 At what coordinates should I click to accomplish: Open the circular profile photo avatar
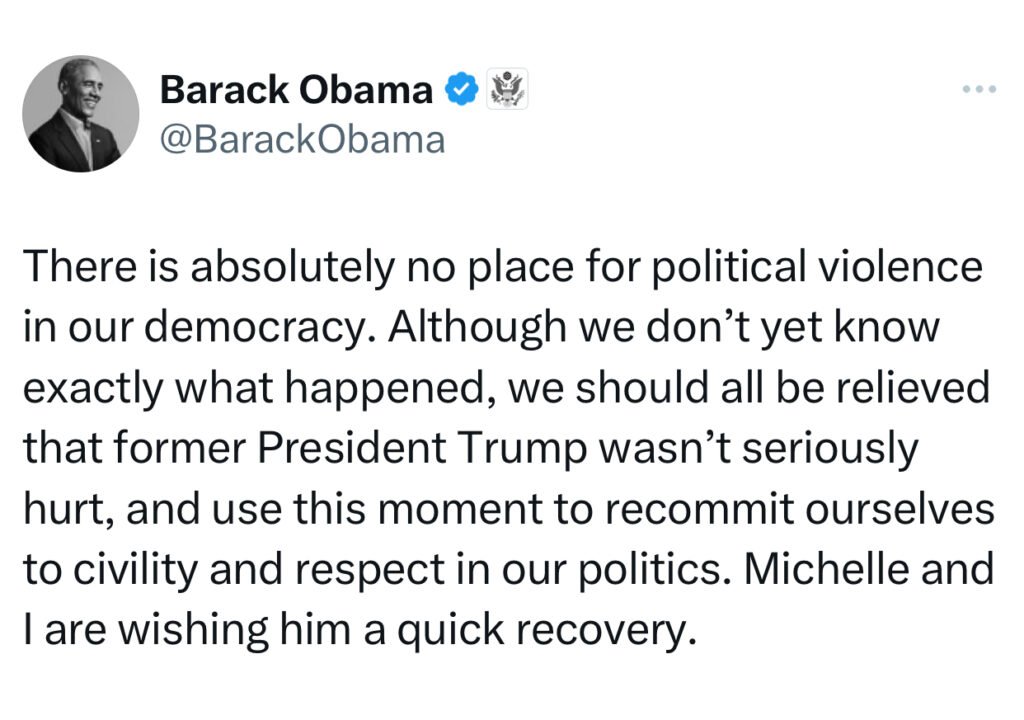(x=80, y=114)
